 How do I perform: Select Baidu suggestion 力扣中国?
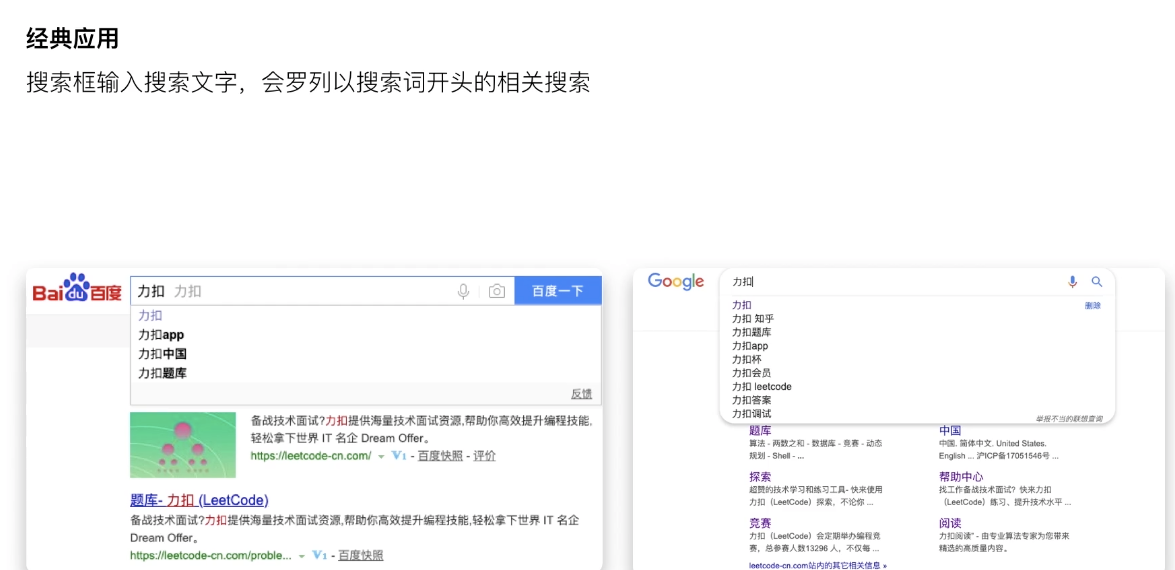(x=162, y=354)
